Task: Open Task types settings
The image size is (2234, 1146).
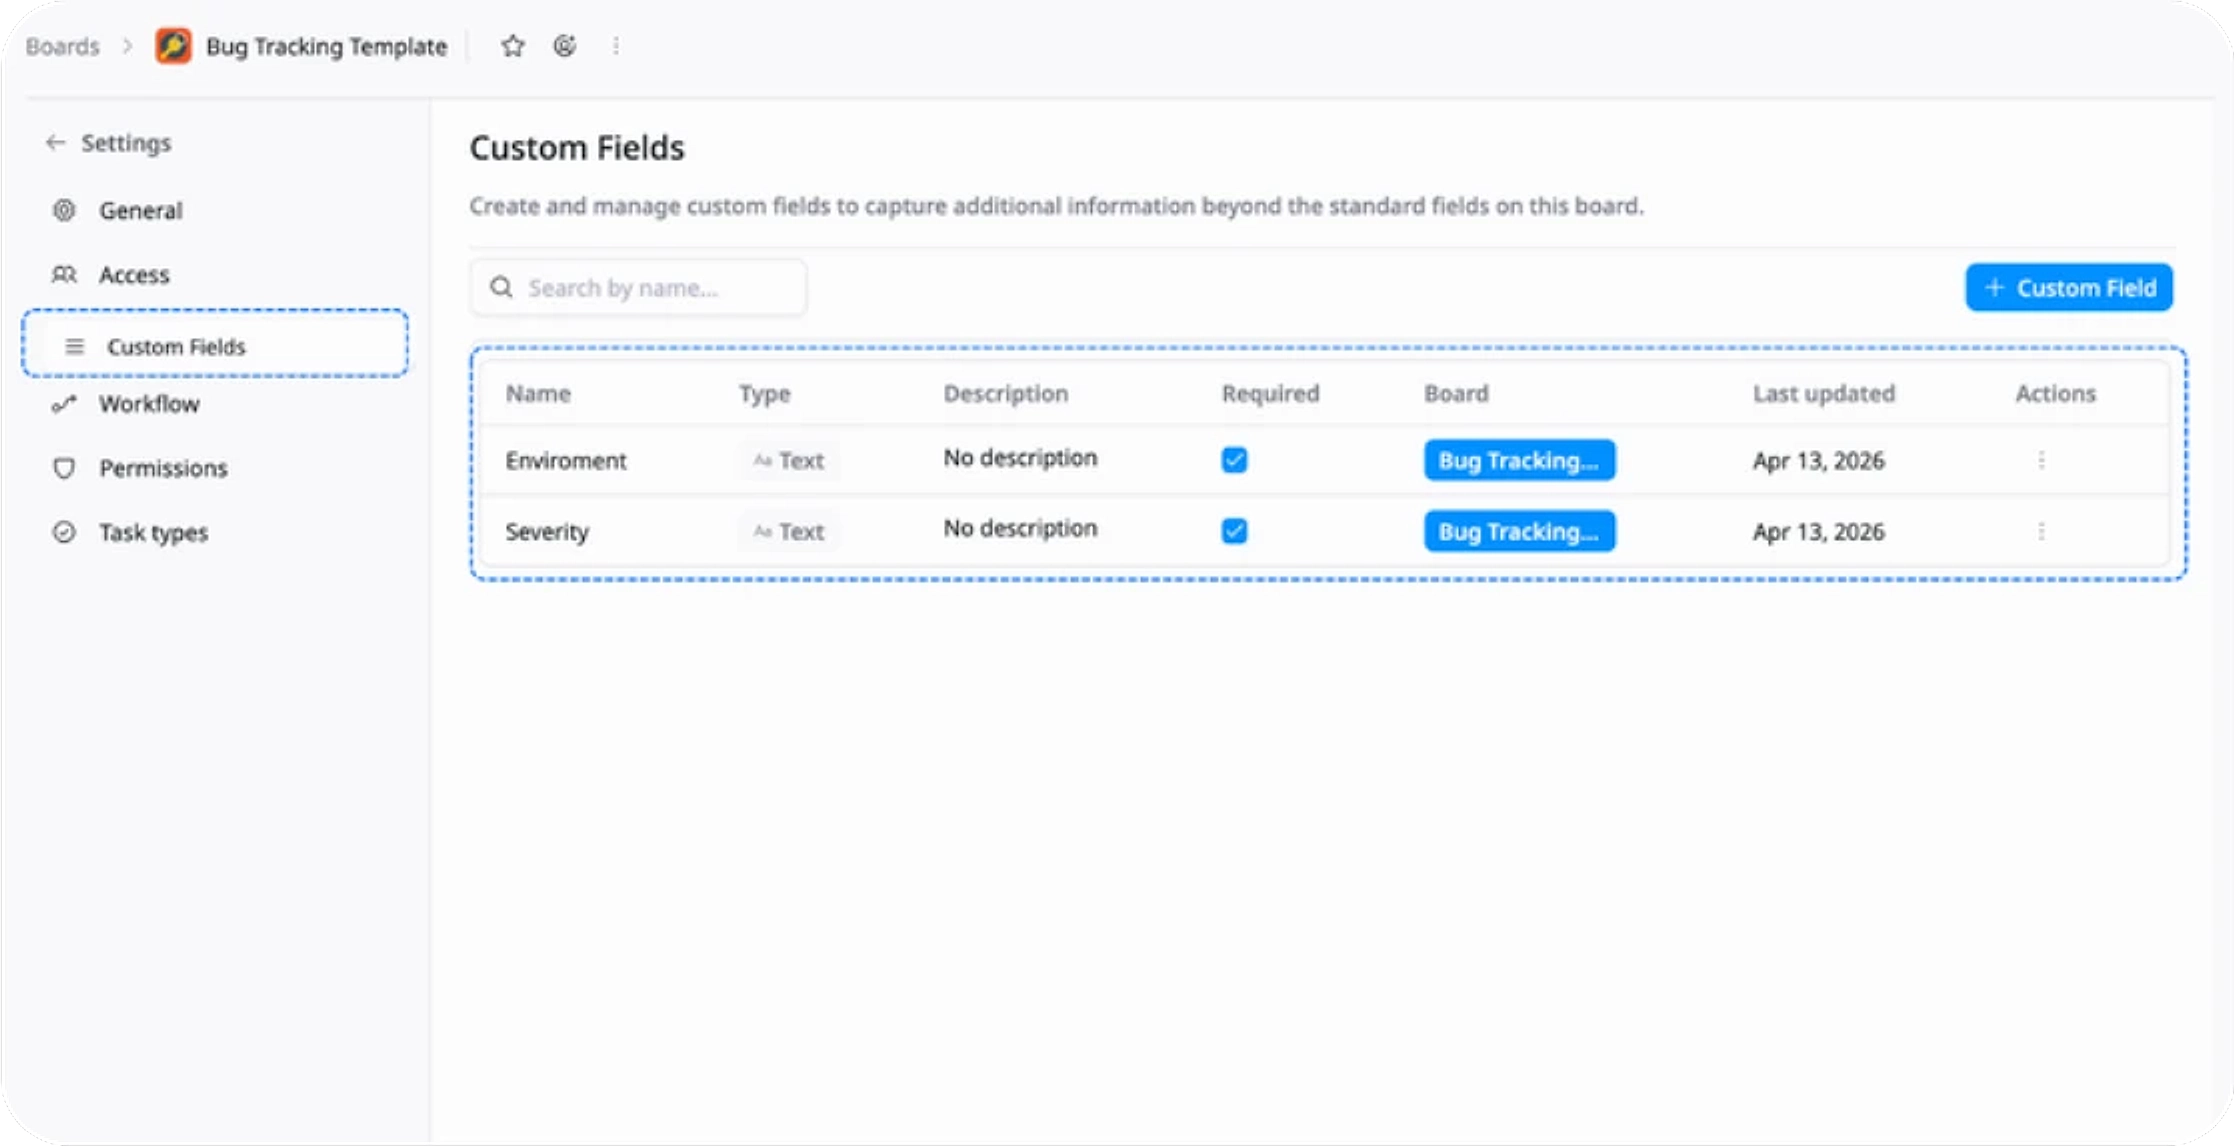Action: pos(153,533)
